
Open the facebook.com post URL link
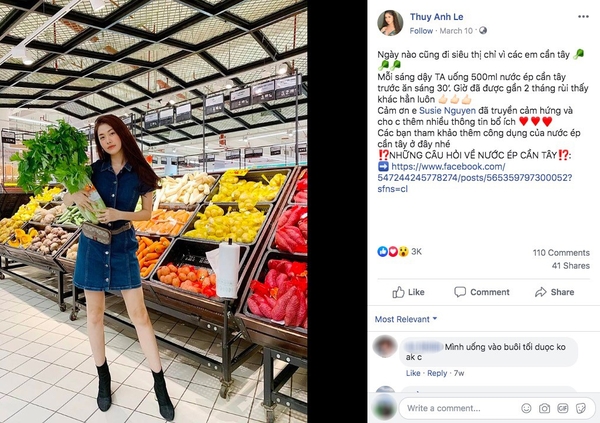474,178
